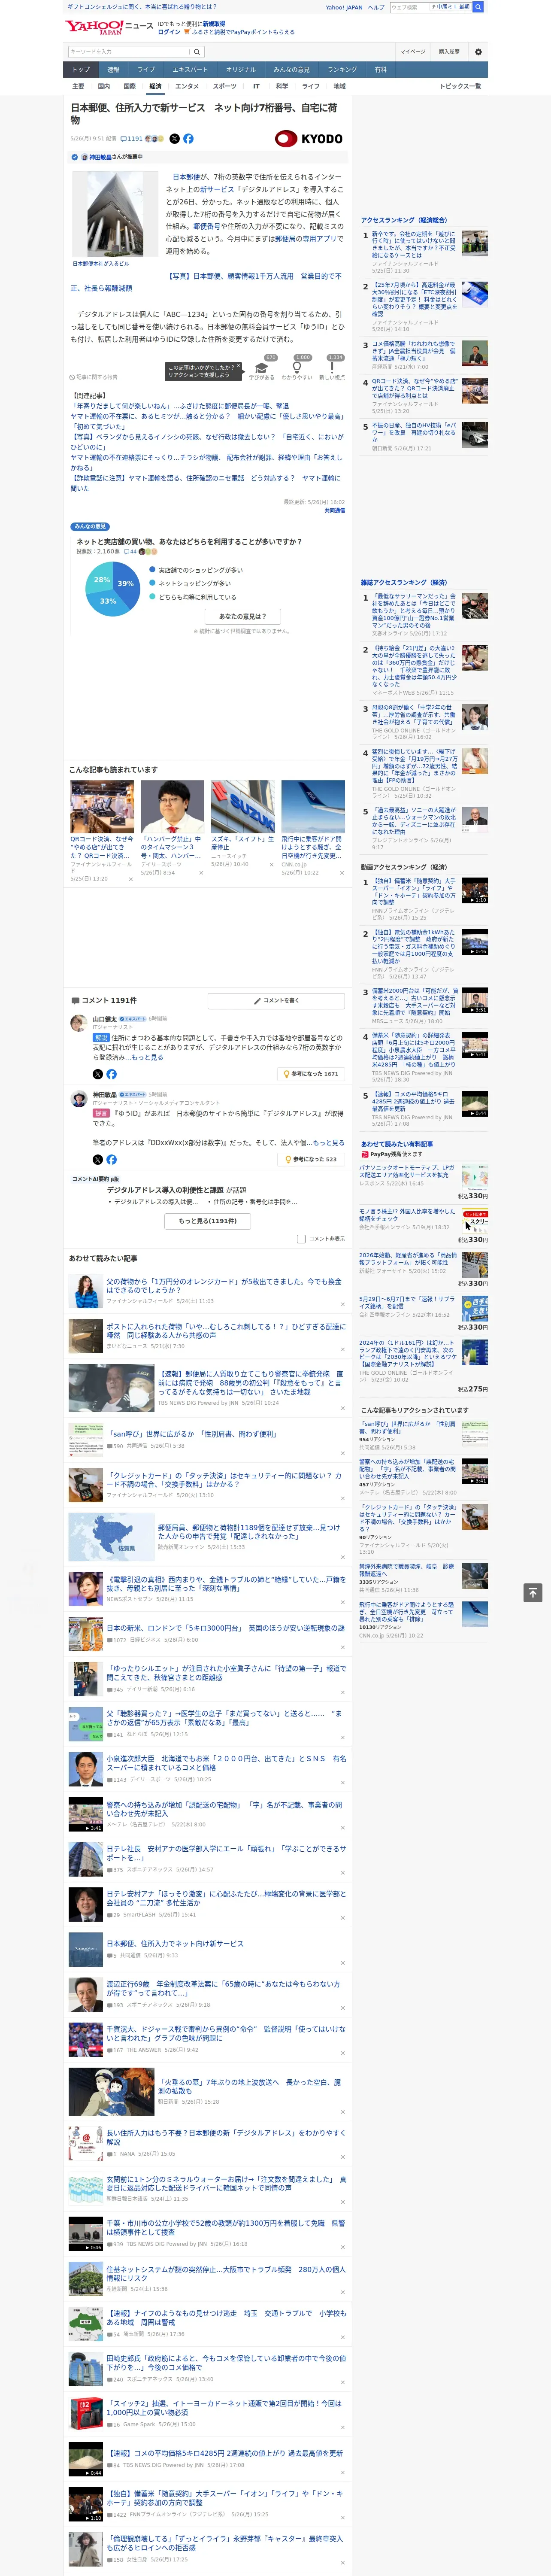Expand 山口健太's comment with もっと見る

coord(147,1057)
